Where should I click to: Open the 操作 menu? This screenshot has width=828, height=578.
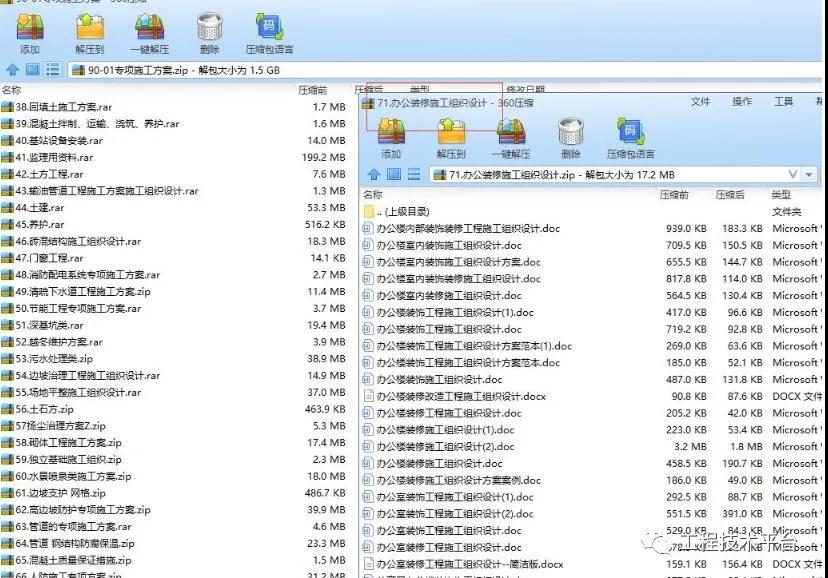742,102
